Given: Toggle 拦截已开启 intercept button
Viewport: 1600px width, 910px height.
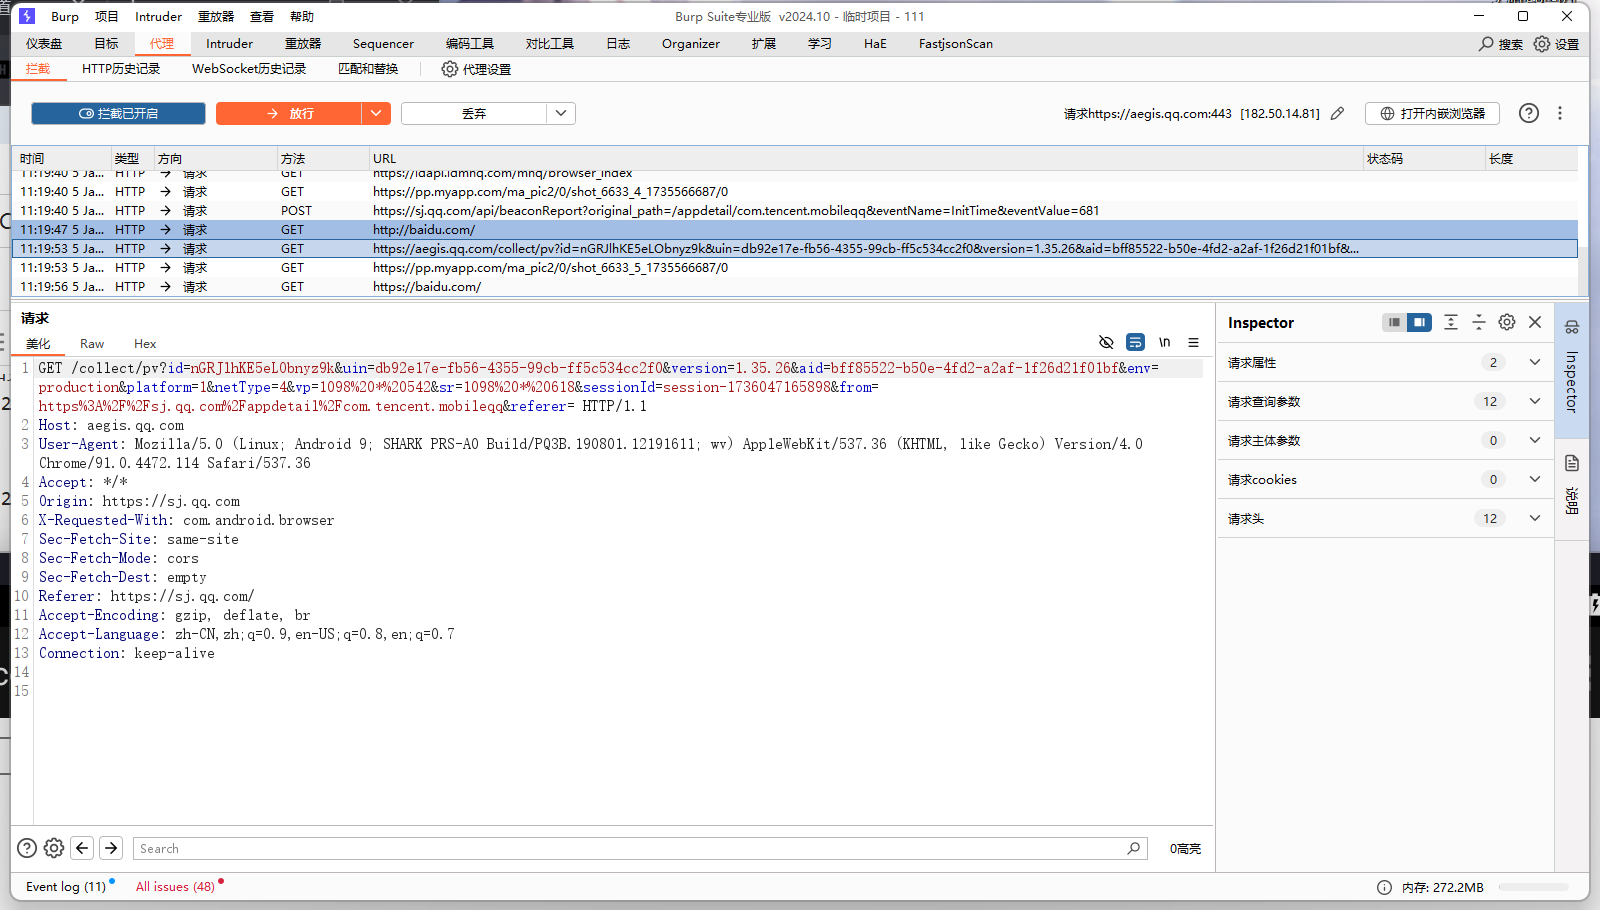Looking at the screenshot, I should [118, 114].
